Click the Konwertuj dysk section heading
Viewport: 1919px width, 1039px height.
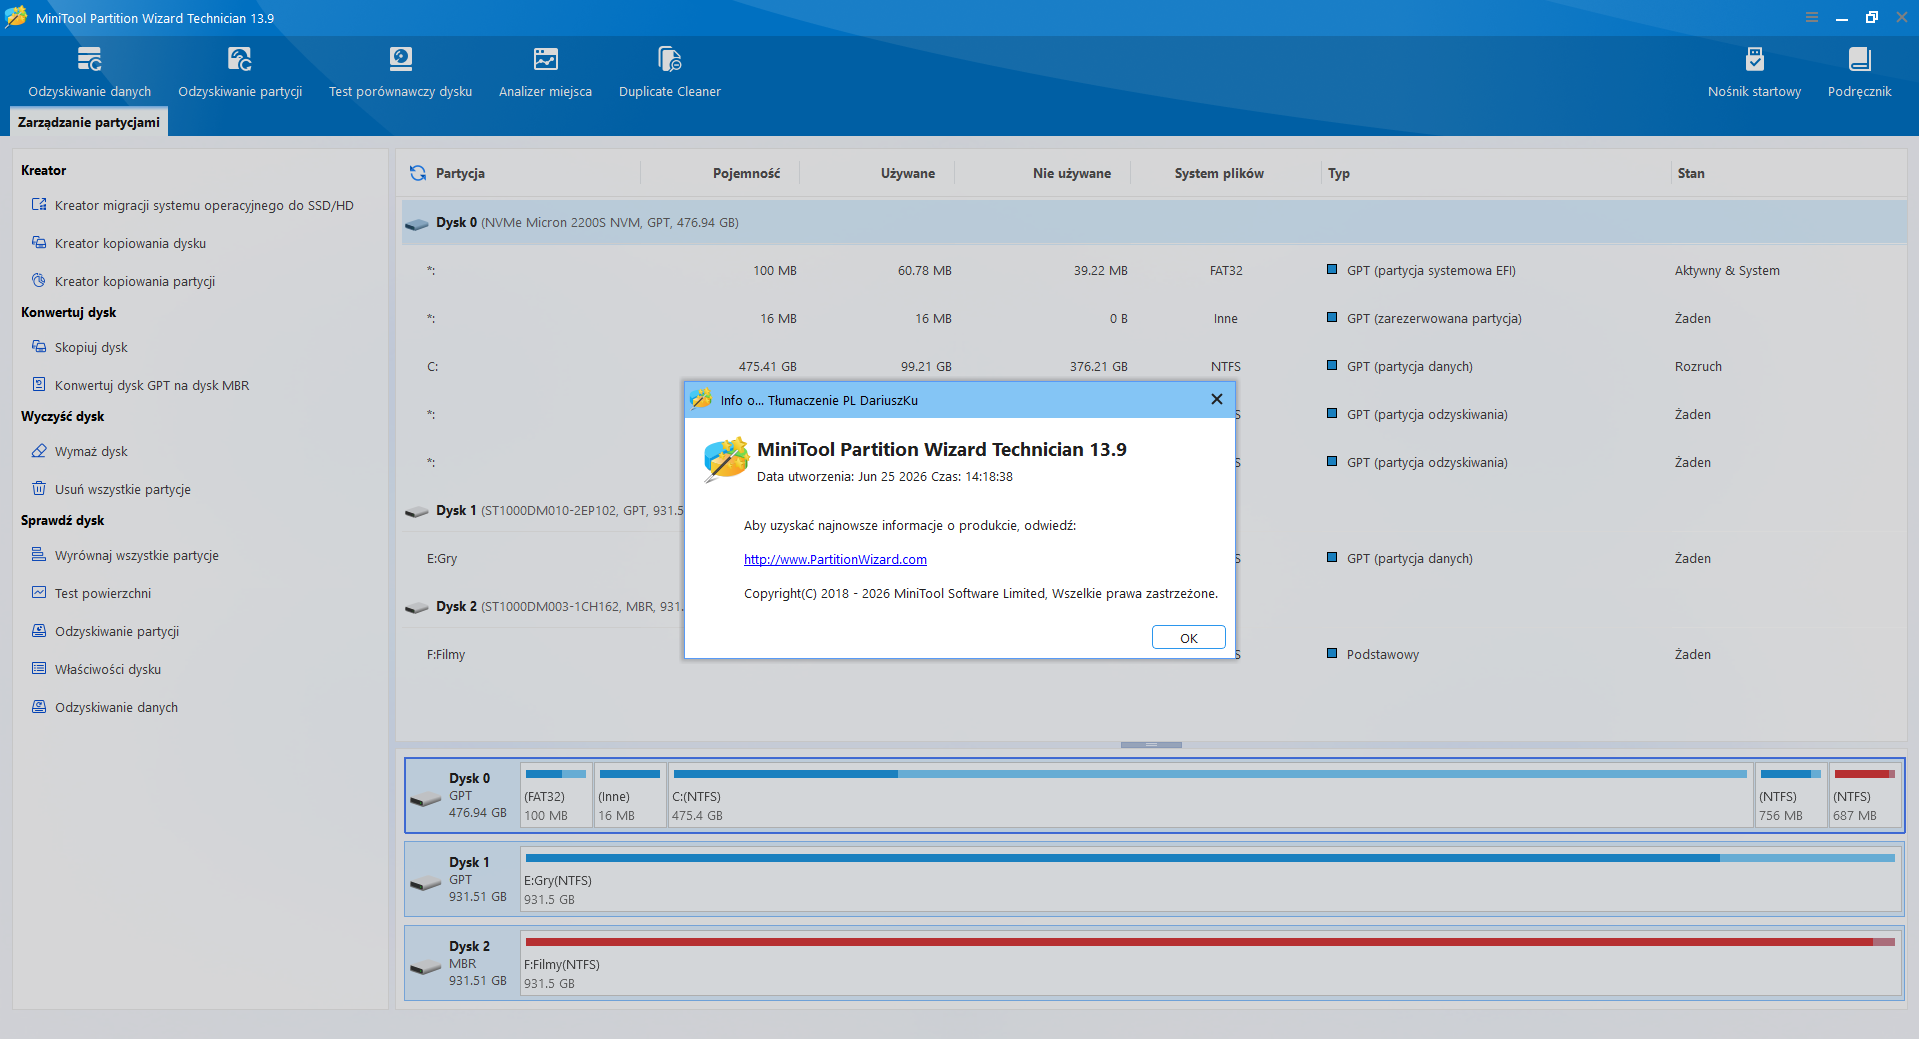[68, 312]
